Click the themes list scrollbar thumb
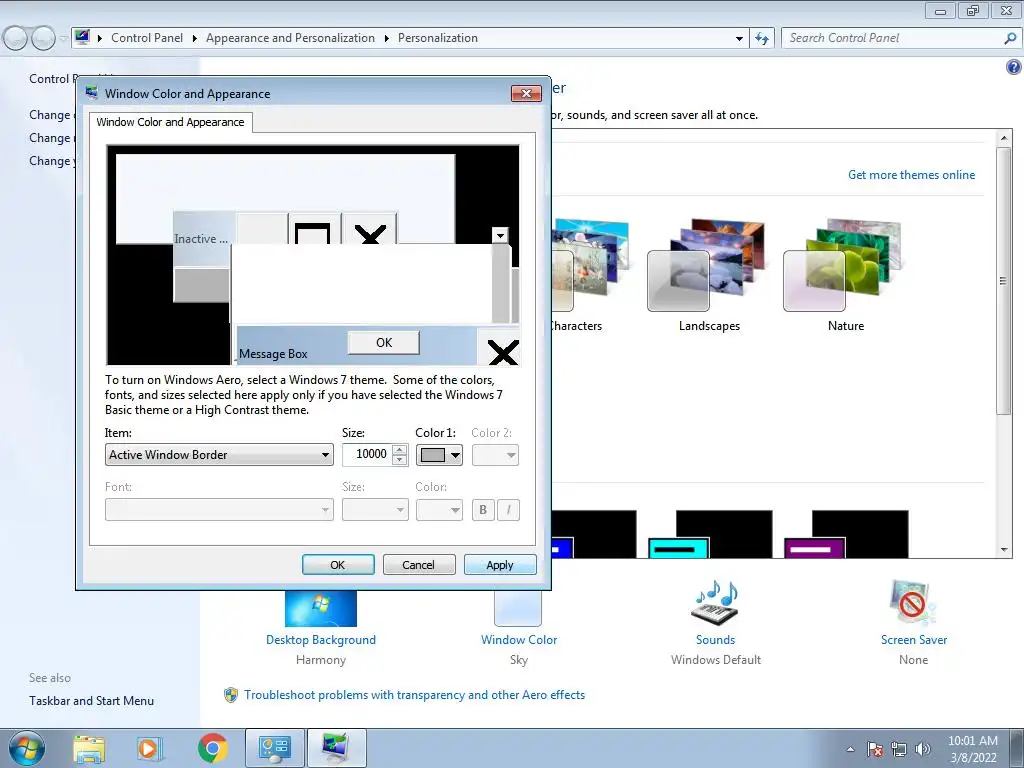Screen dimensions: 1024x768 tap(1003, 281)
